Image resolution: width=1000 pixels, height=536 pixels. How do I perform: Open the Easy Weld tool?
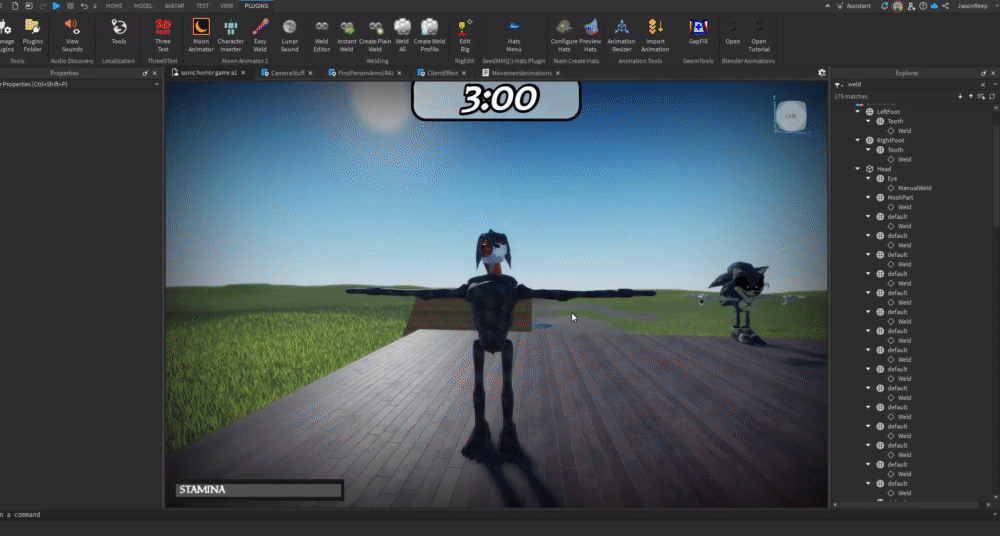pyautogui.click(x=260, y=35)
